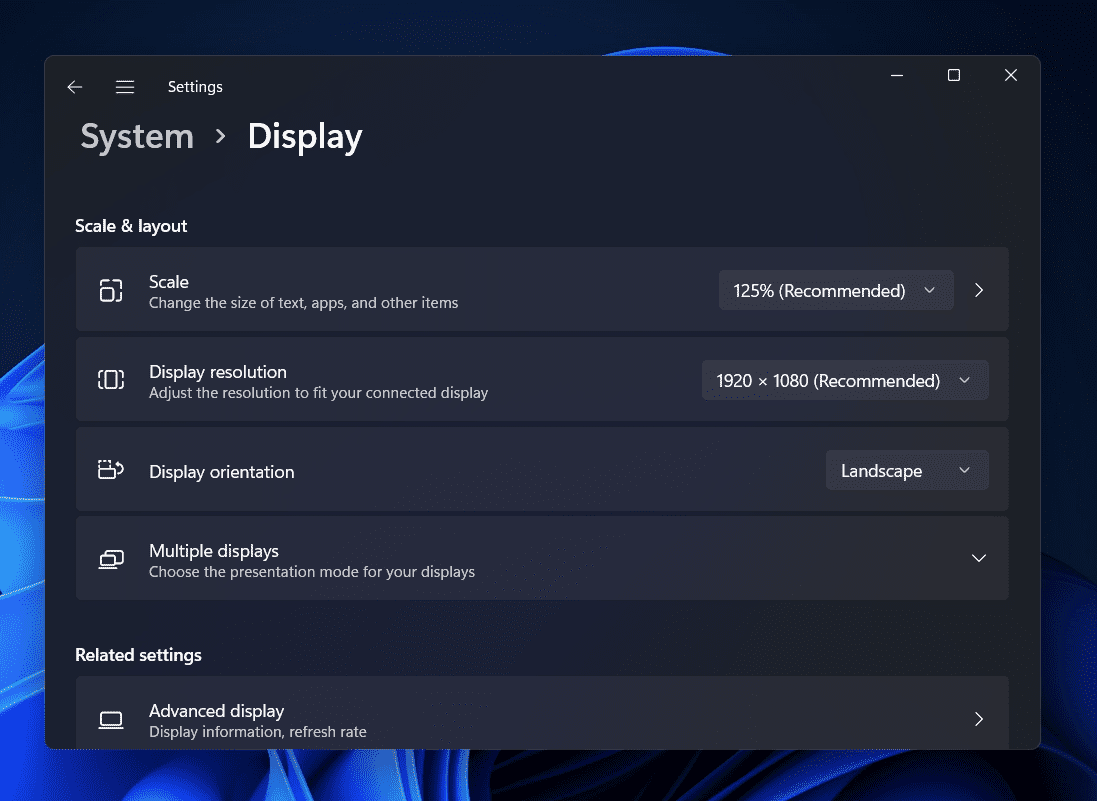Viewport: 1097px width, 801px height.
Task: Click the Scale icon in Scale & layout
Action: [x=111, y=290]
